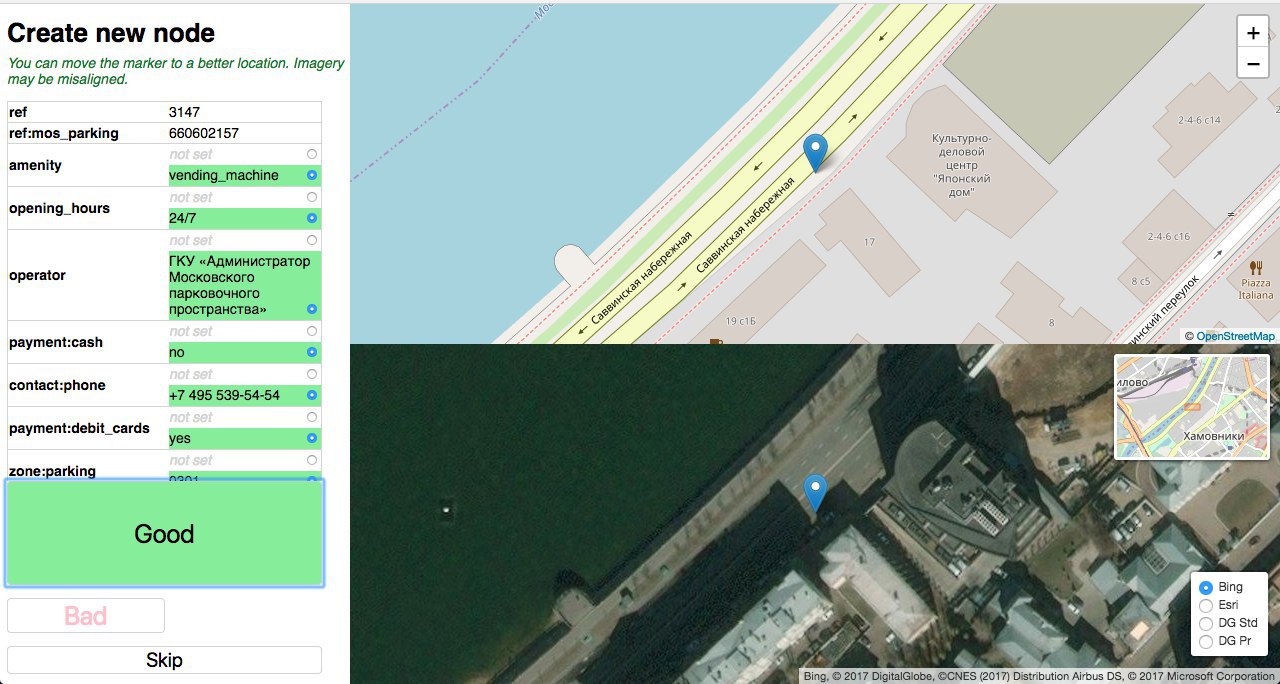1280x684 pixels.
Task: Select the Bing imagery layer
Action: (1205, 588)
